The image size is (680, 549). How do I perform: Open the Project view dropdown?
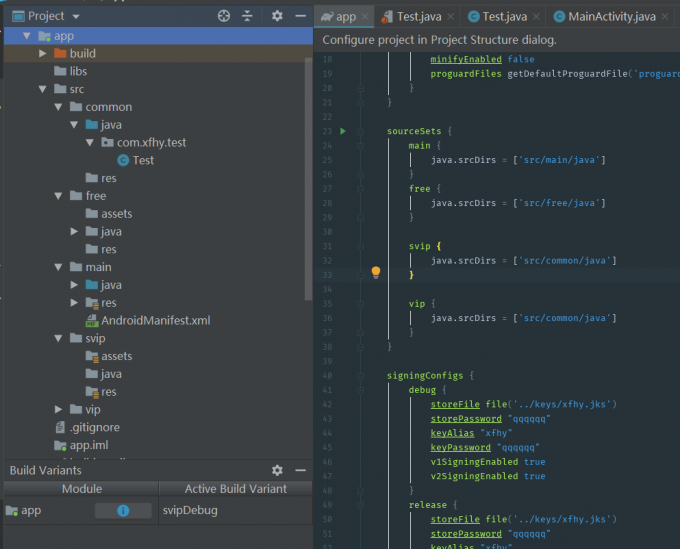tap(76, 16)
